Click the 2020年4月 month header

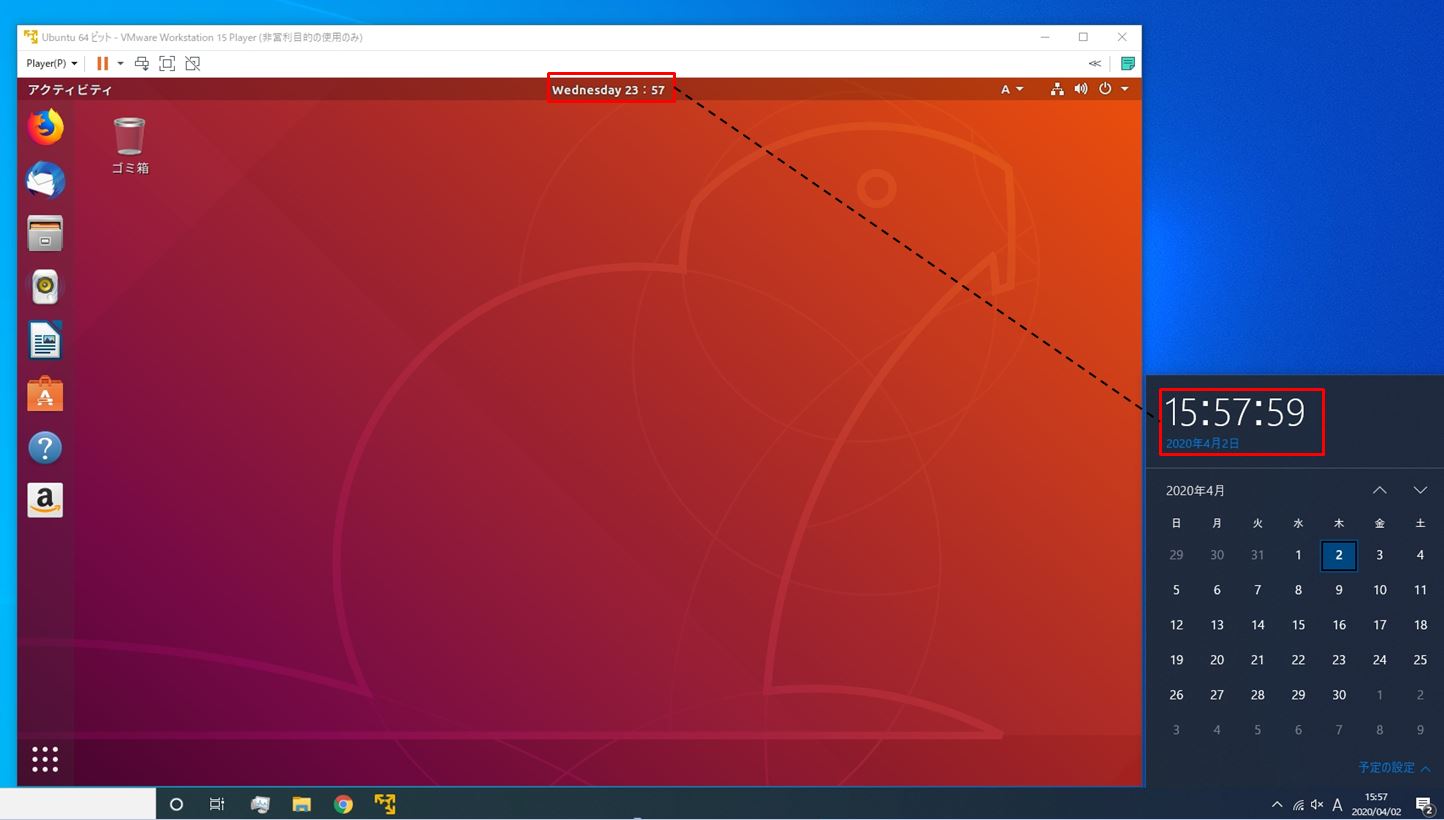[1195, 490]
